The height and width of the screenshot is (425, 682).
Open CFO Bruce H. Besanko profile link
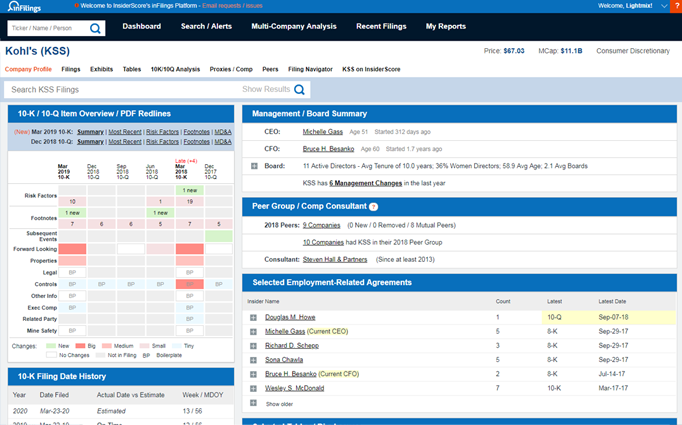coord(328,149)
